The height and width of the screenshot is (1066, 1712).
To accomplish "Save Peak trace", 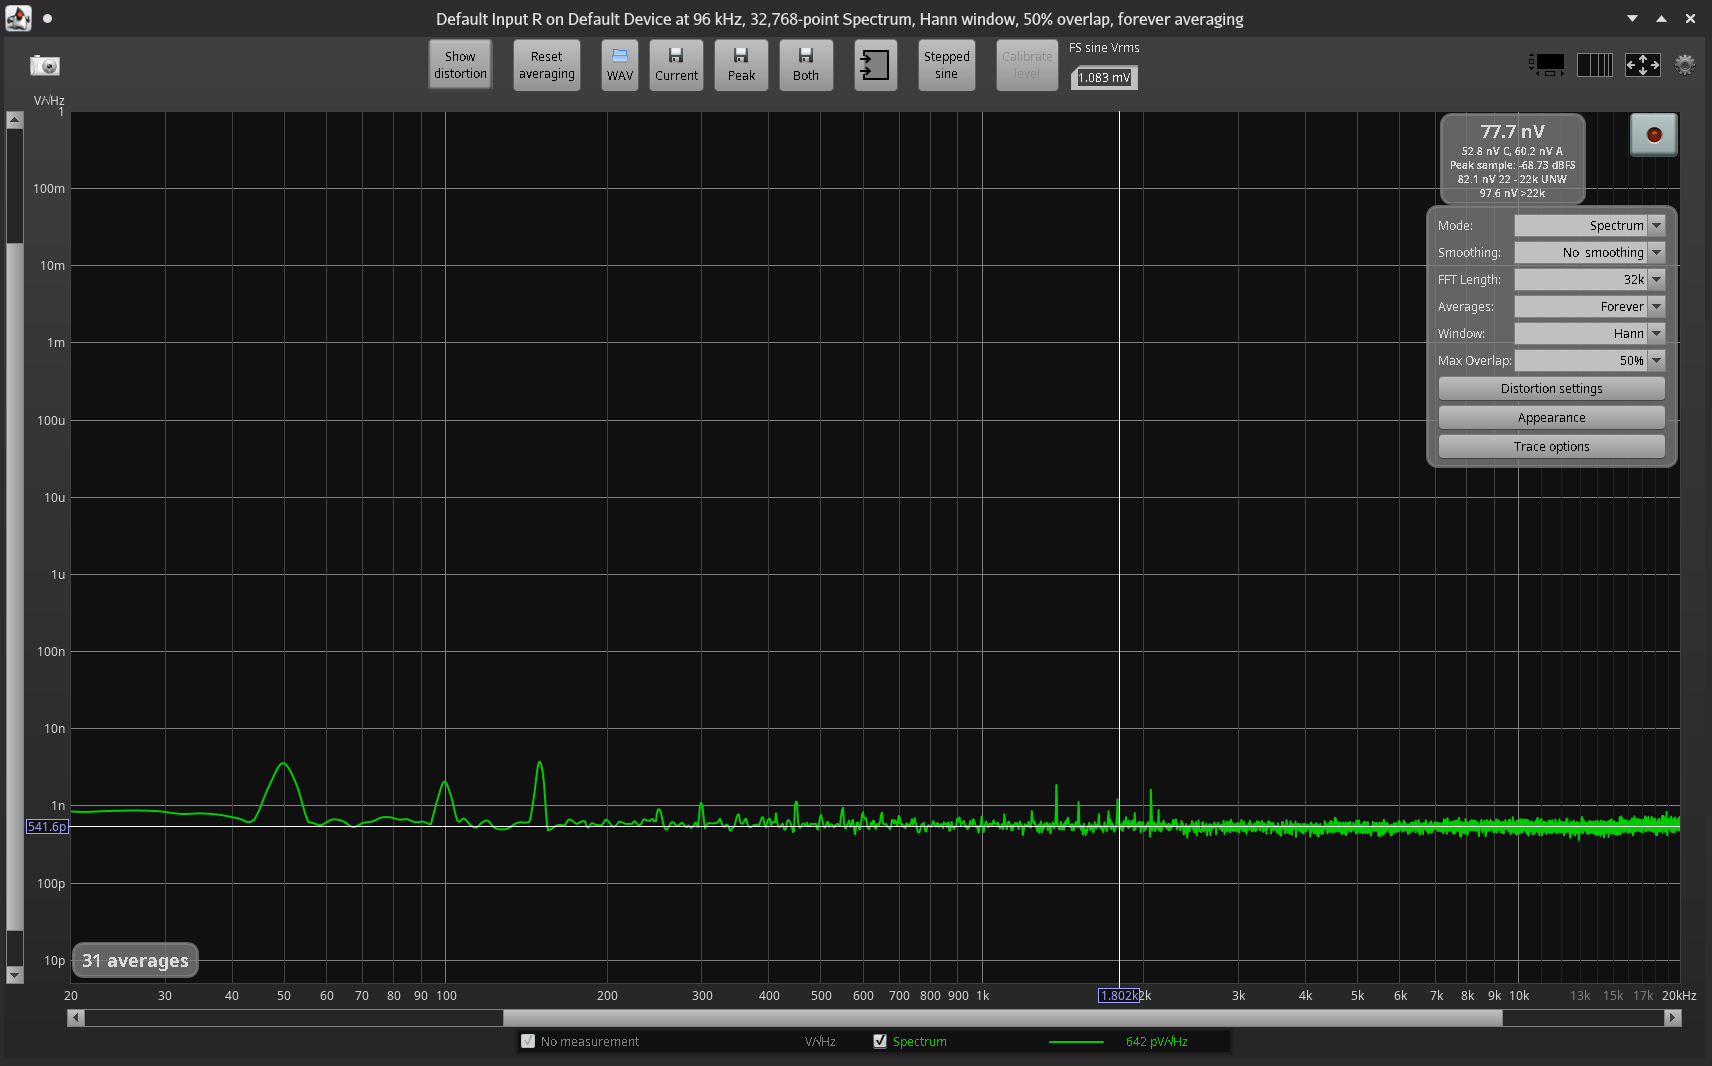I will tap(741, 65).
